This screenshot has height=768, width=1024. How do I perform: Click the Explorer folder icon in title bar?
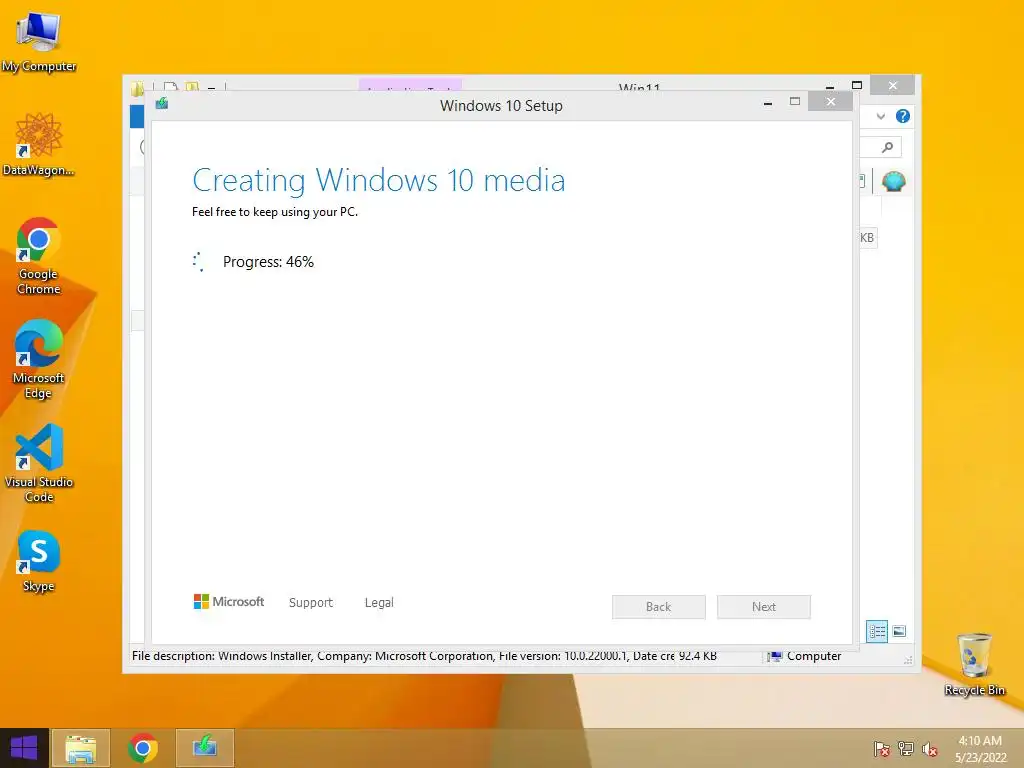[x=137, y=89]
